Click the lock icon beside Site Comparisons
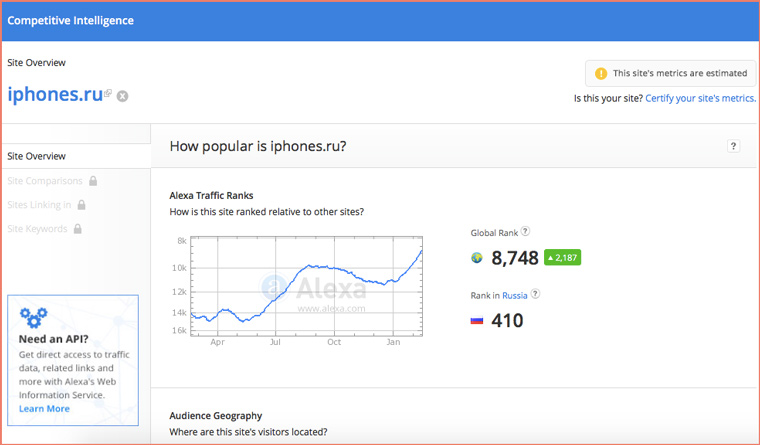Viewport: 760px width, 445px height. 93,181
